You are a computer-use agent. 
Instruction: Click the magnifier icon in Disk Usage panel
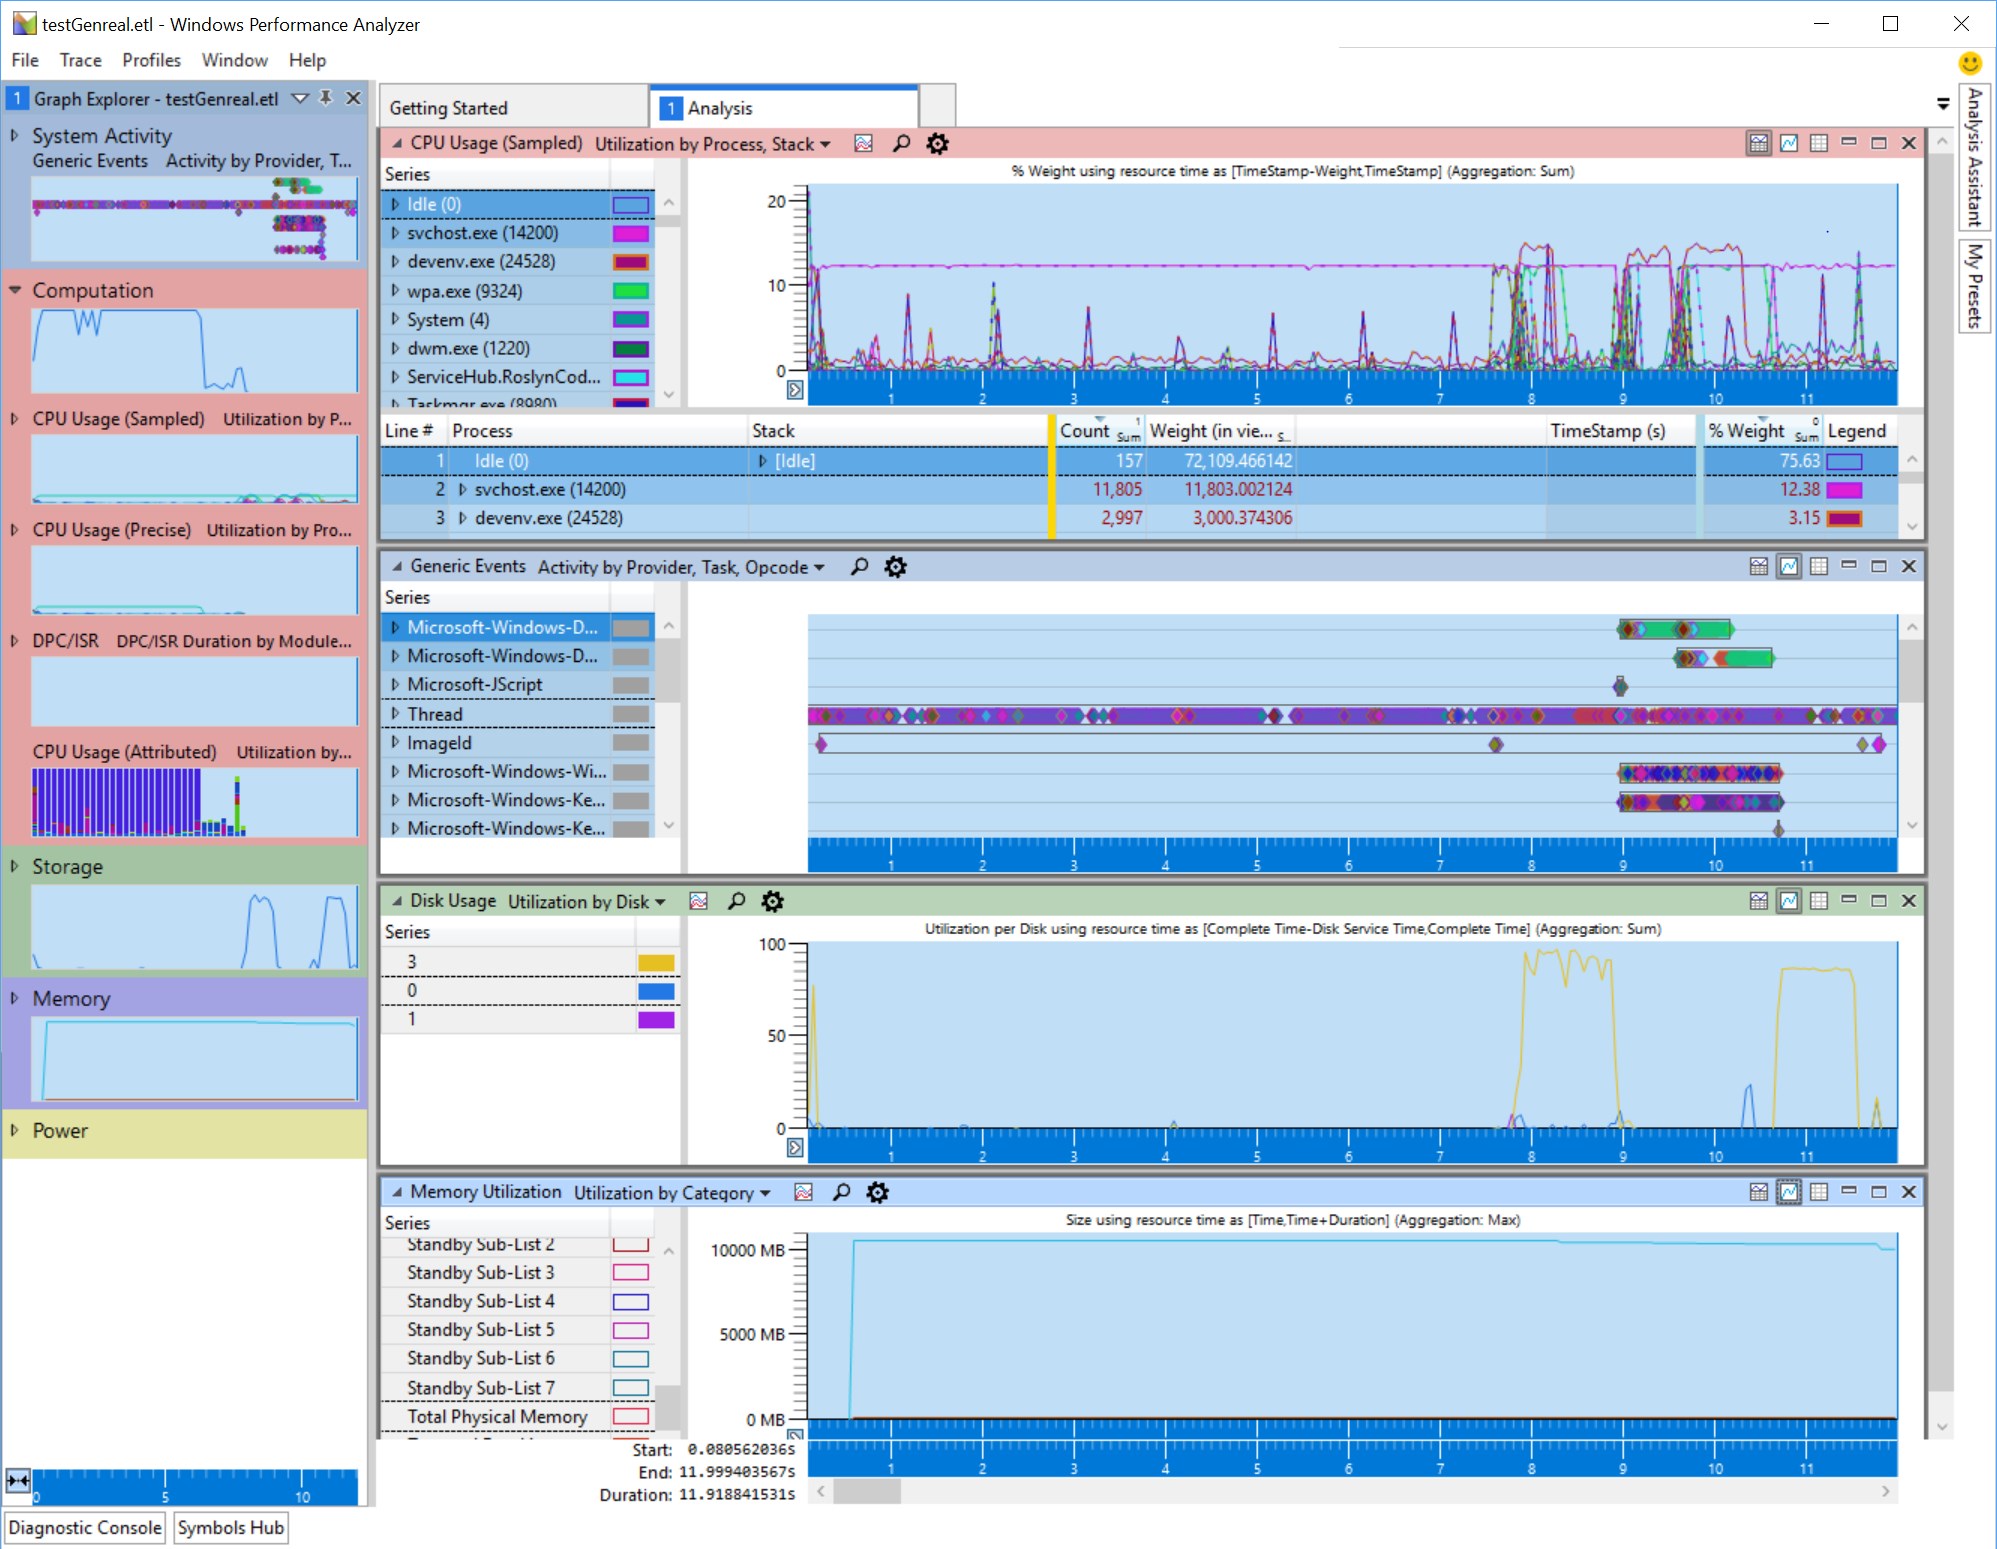(737, 901)
